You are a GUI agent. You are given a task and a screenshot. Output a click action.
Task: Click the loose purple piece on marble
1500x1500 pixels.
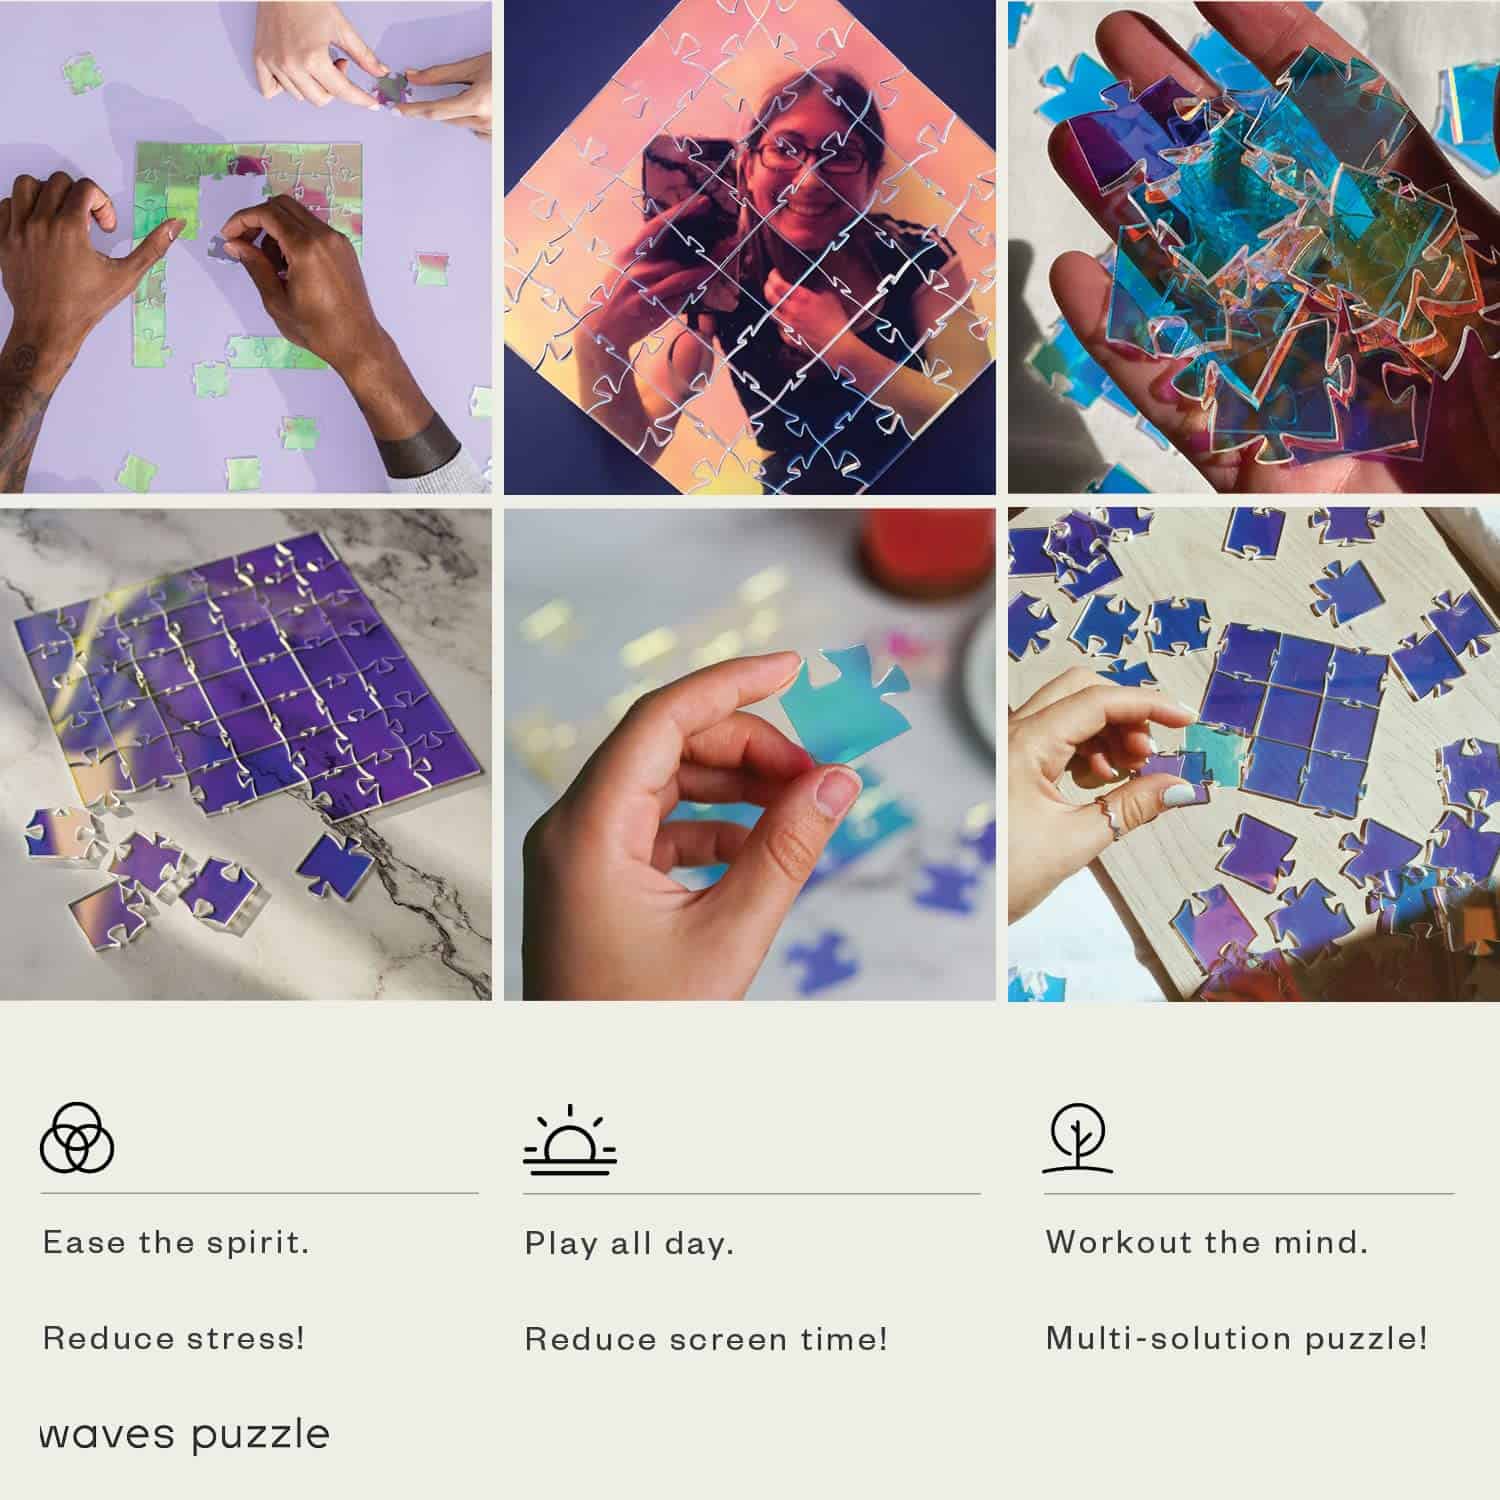pyautogui.click(x=335, y=864)
